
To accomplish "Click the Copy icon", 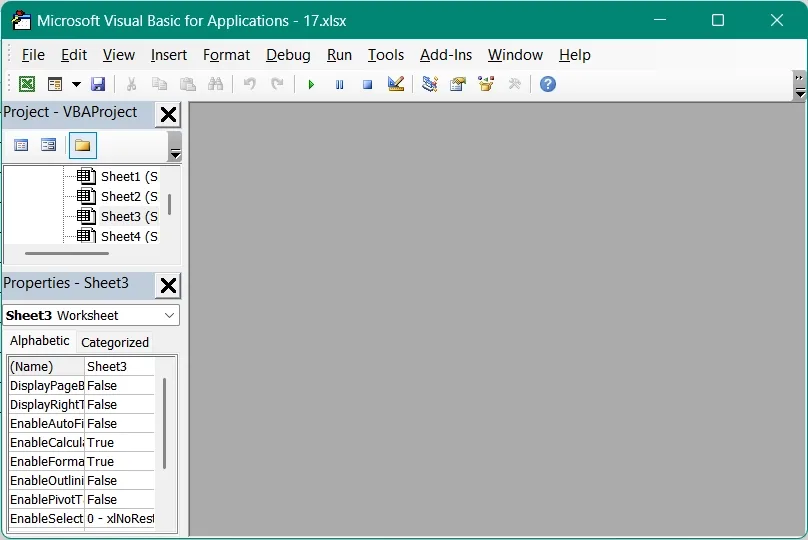I will (x=159, y=84).
